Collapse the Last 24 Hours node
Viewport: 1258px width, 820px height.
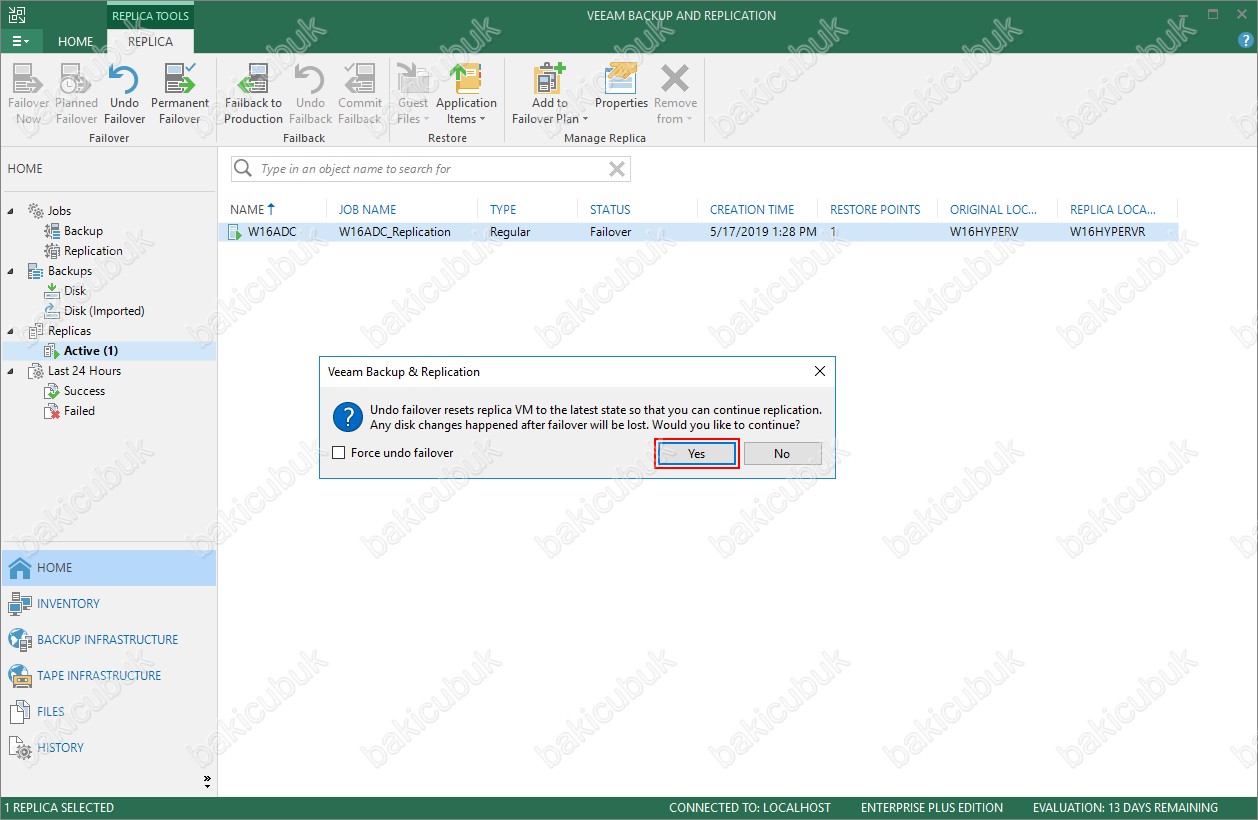click(x=11, y=371)
